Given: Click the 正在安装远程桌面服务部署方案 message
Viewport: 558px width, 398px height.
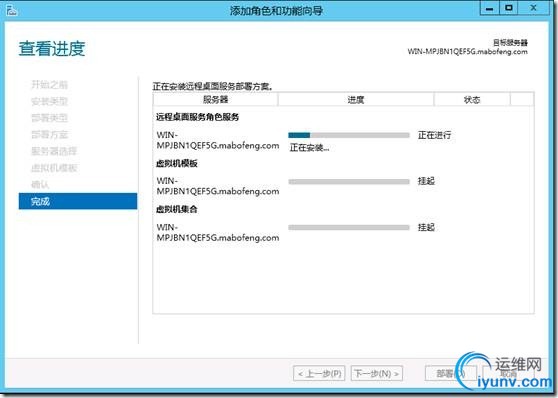Looking at the screenshot, I should coord(213,86).
